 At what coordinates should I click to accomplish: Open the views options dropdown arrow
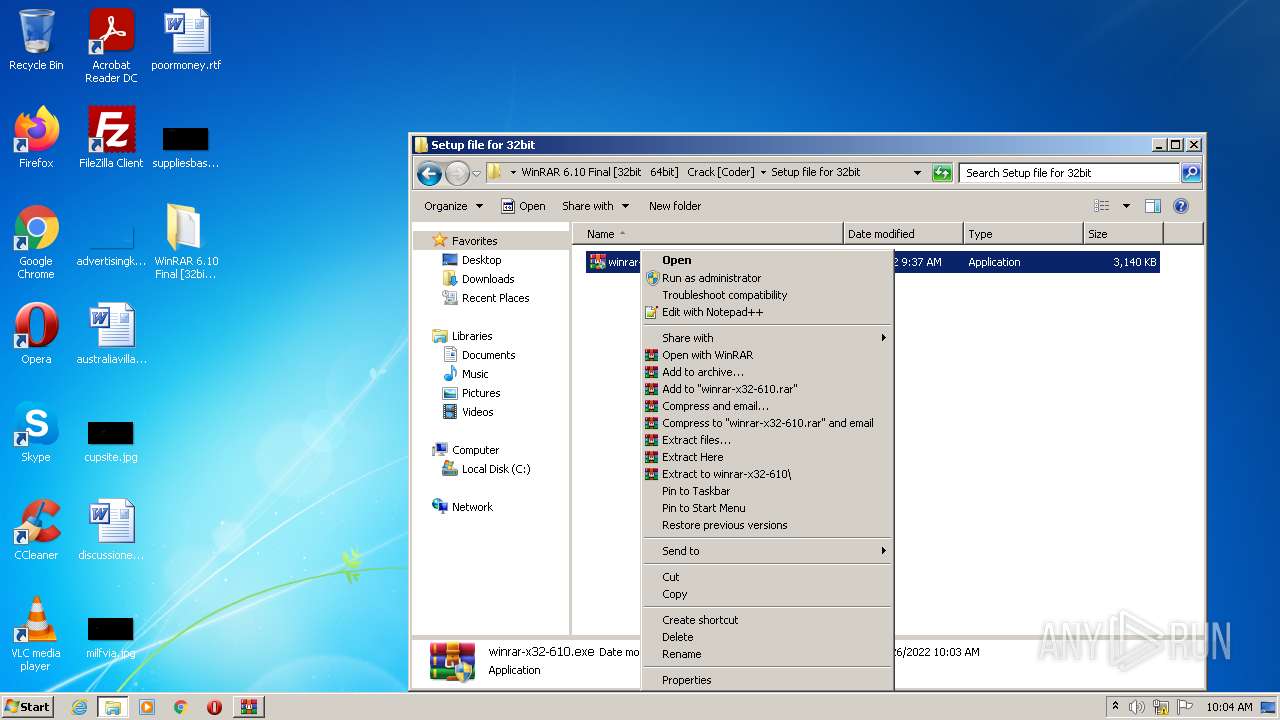[1126, 206]
